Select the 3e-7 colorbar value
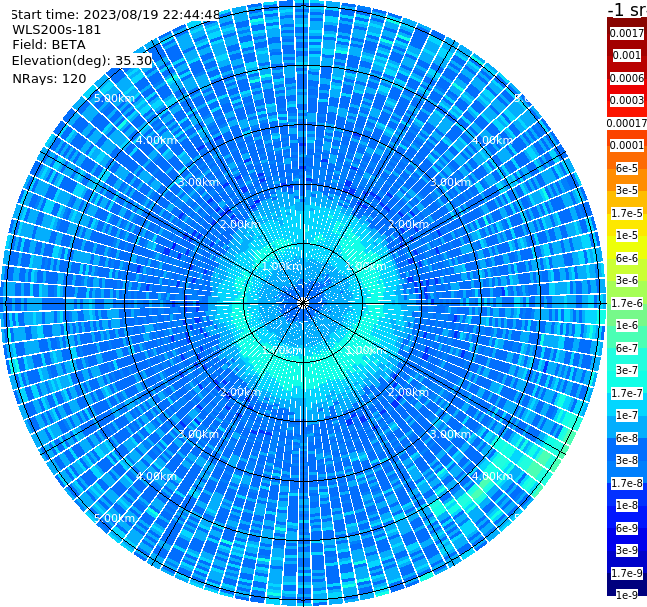The width and height of the screenshot is (647, 607). tap(627, 370)
